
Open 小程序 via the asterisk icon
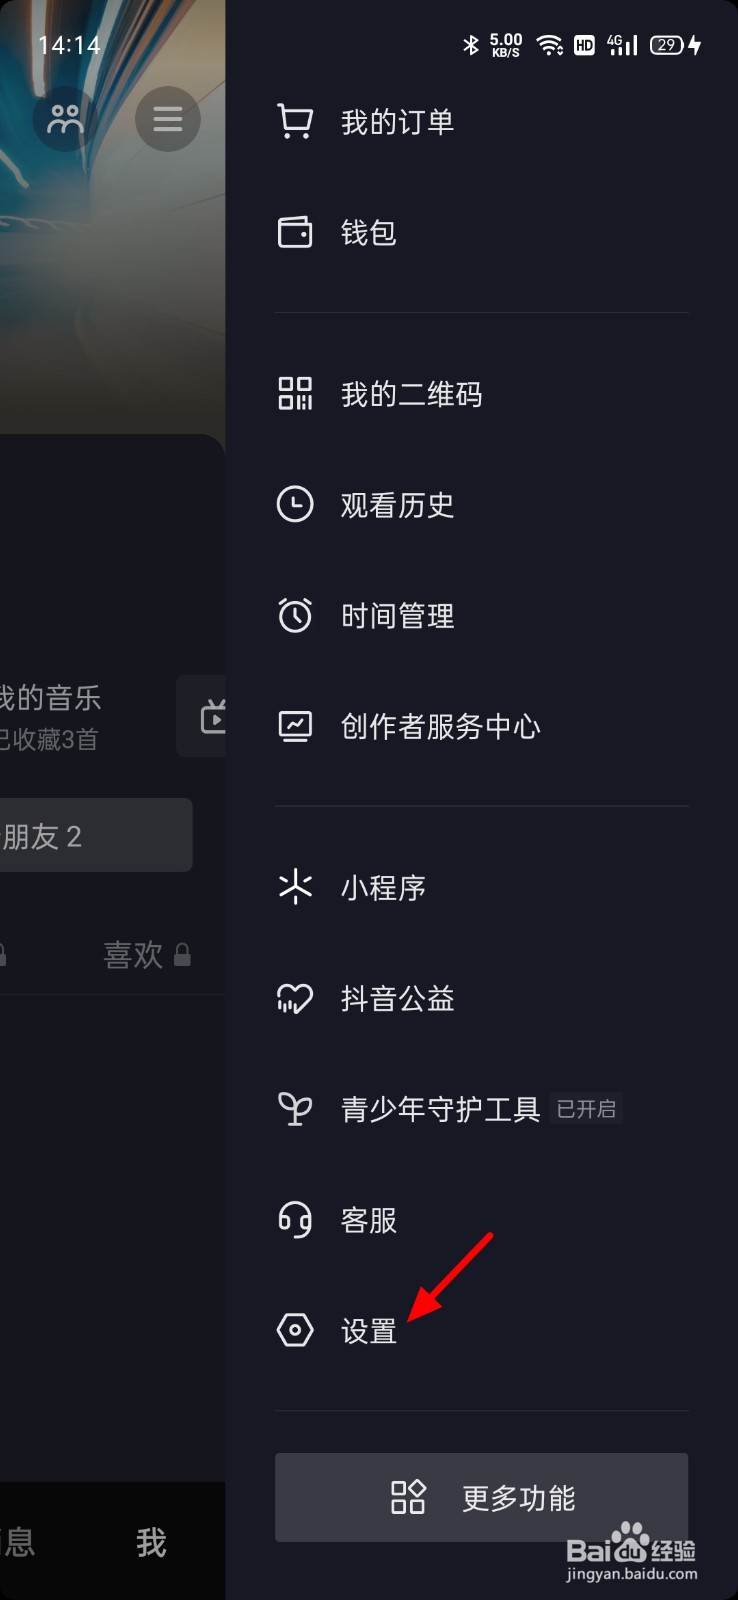[x=294, y=887]
